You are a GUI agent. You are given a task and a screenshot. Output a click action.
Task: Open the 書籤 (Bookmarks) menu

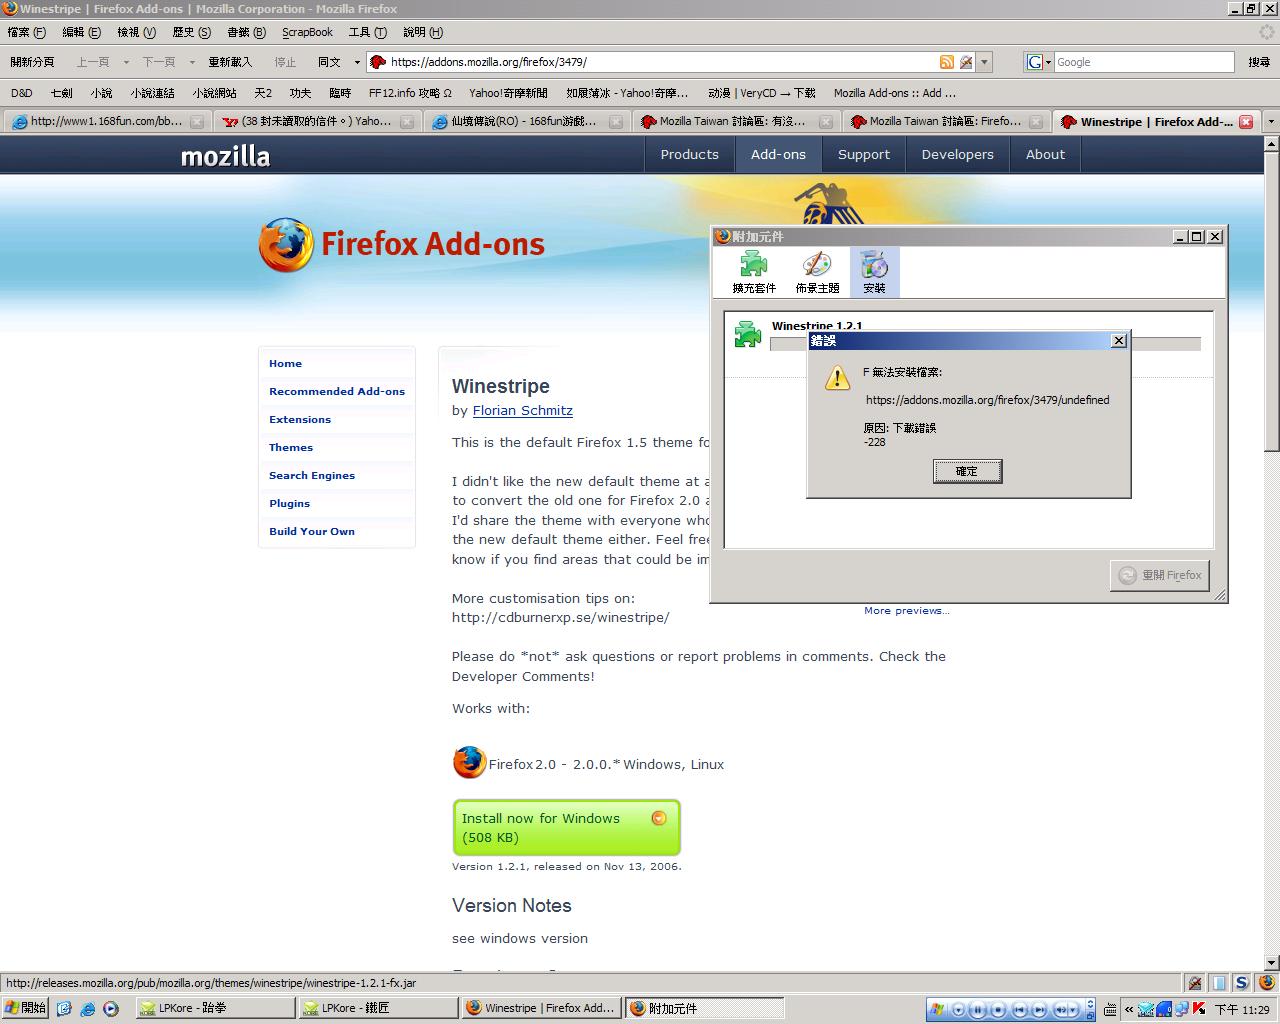pyautogui.click(x=246, y=32)
